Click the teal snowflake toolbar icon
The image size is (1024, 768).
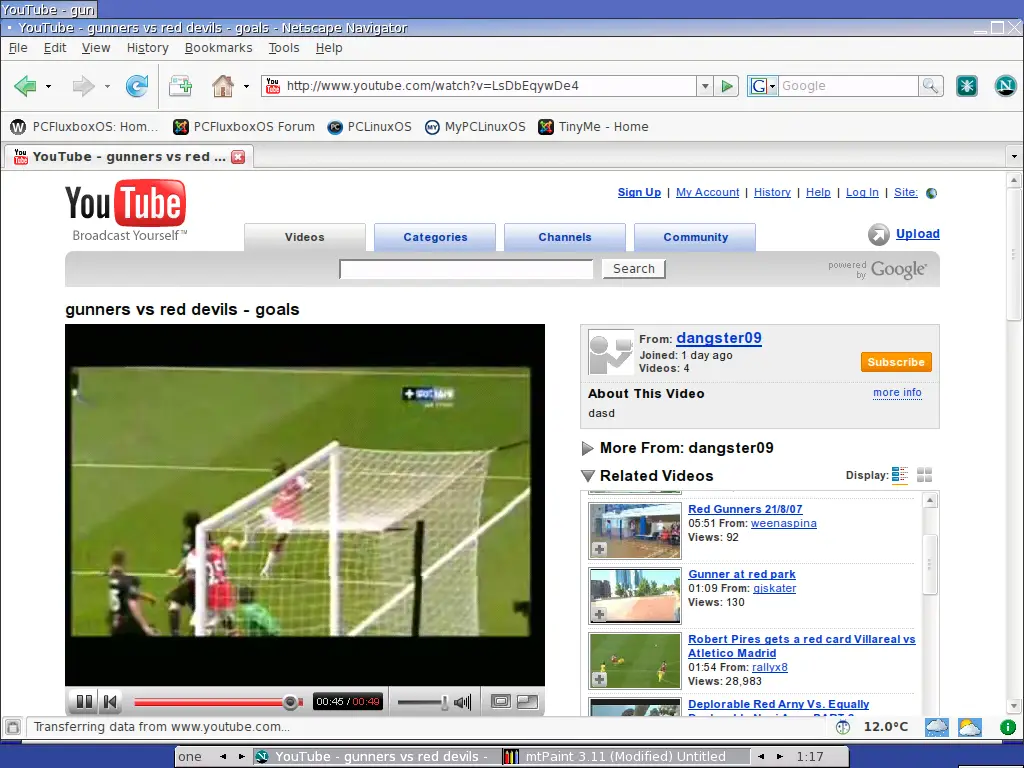tap(967, 86)
